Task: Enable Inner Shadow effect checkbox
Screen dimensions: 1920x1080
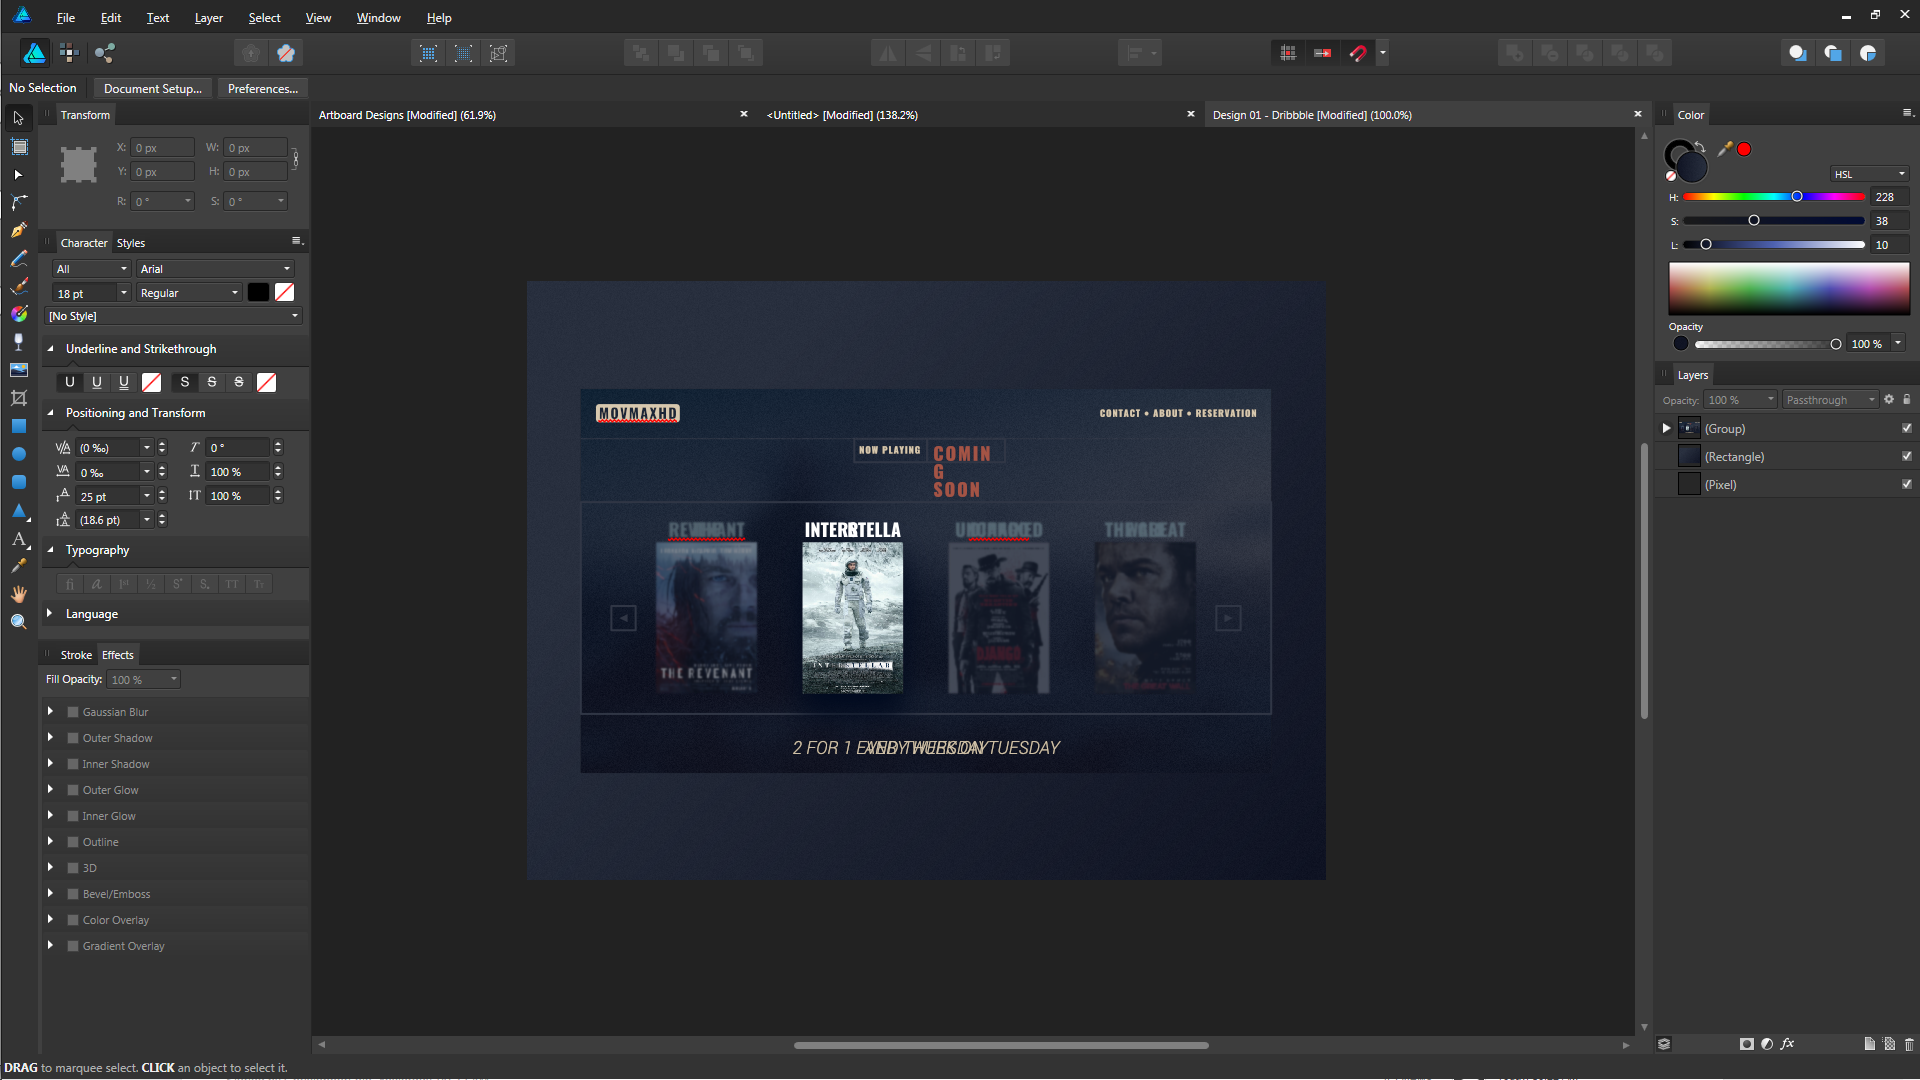Action: tap(73, 764)
